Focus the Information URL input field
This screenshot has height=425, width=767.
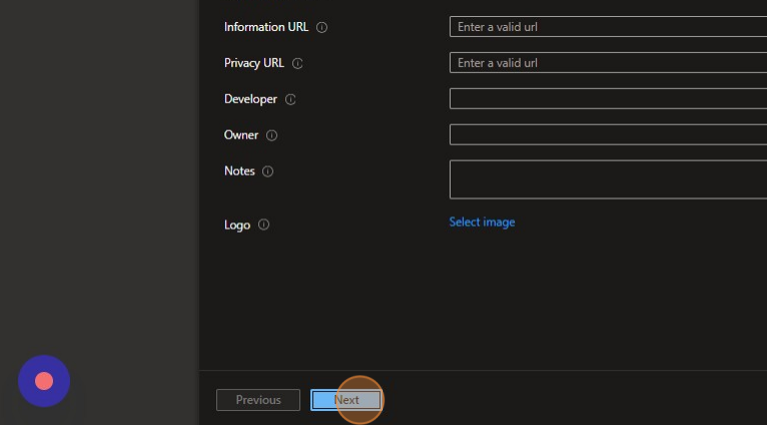[x=608, y=27]
